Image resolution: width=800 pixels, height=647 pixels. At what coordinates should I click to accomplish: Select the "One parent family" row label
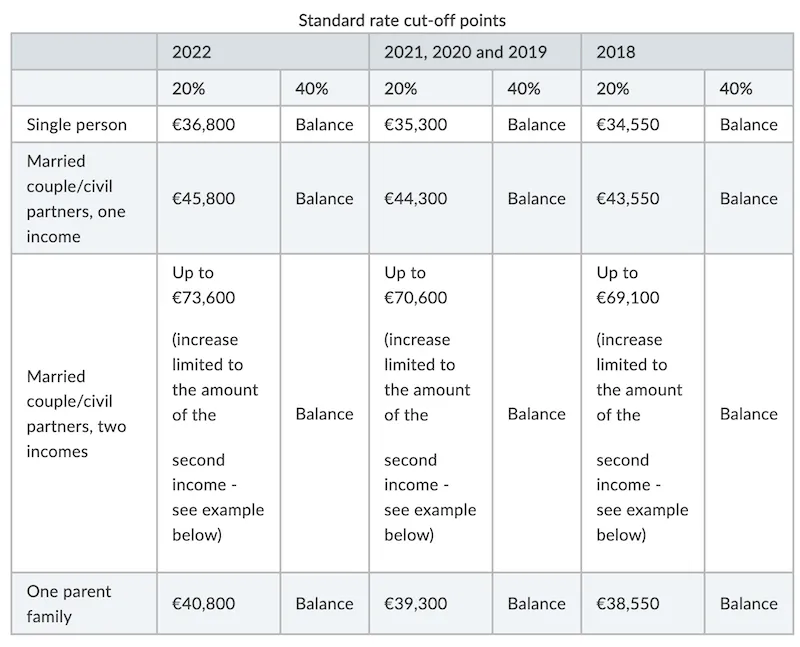pyautogui.click(x=70, y=603)
